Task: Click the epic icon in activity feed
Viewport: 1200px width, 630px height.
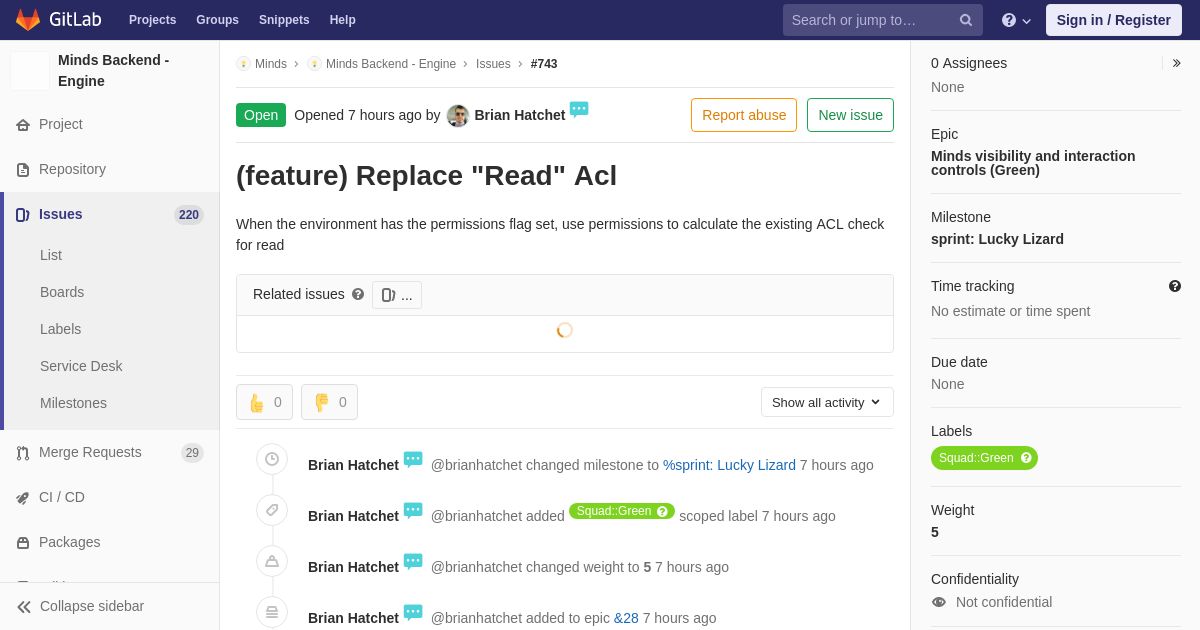Action: (x=272, y=613)
